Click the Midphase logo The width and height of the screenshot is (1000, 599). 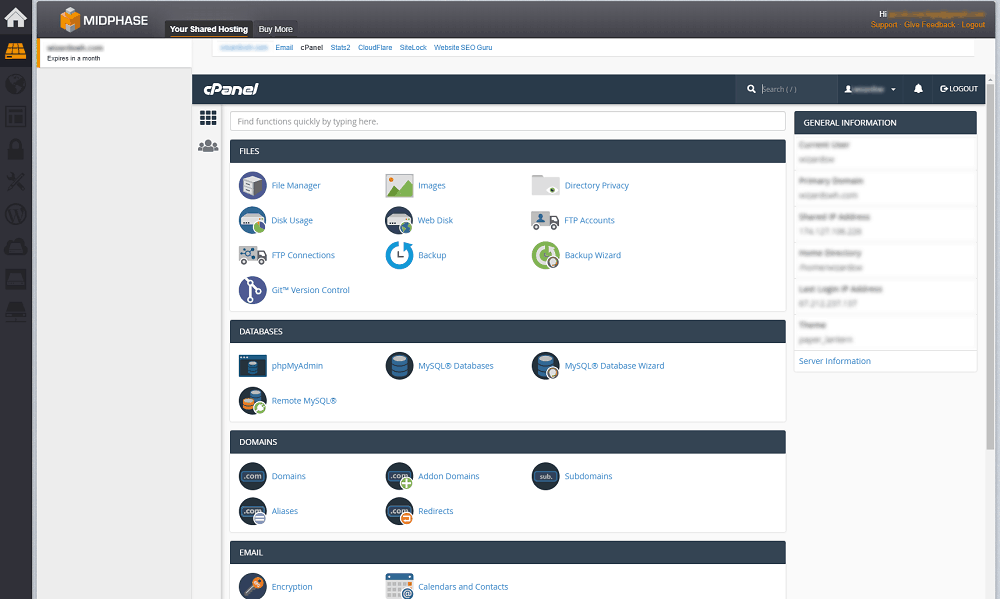click(x=104, y=20)
